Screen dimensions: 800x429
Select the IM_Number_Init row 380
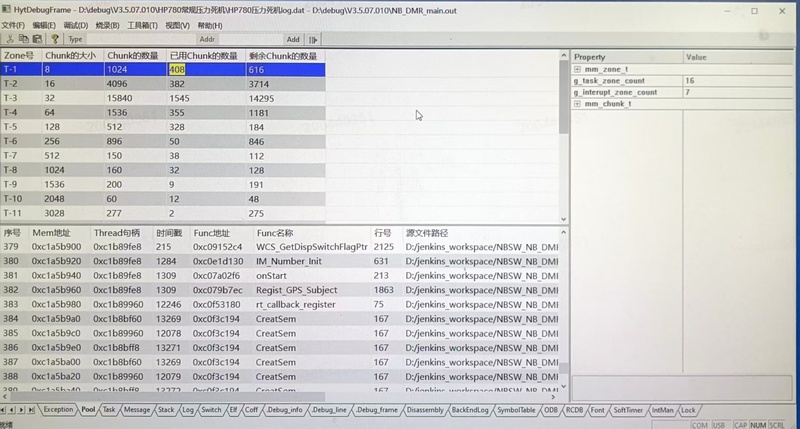pos(280,261)
